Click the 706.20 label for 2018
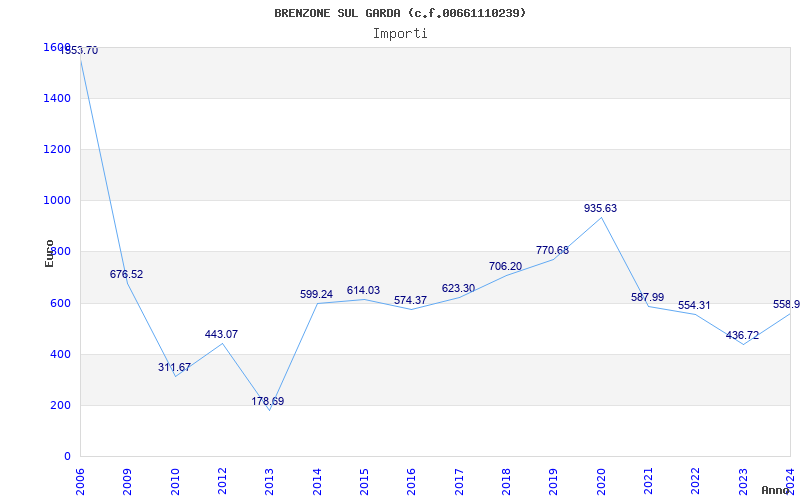The width and height of the screenshot is (800, 500). pyautogui.click(x=506, y=266)
